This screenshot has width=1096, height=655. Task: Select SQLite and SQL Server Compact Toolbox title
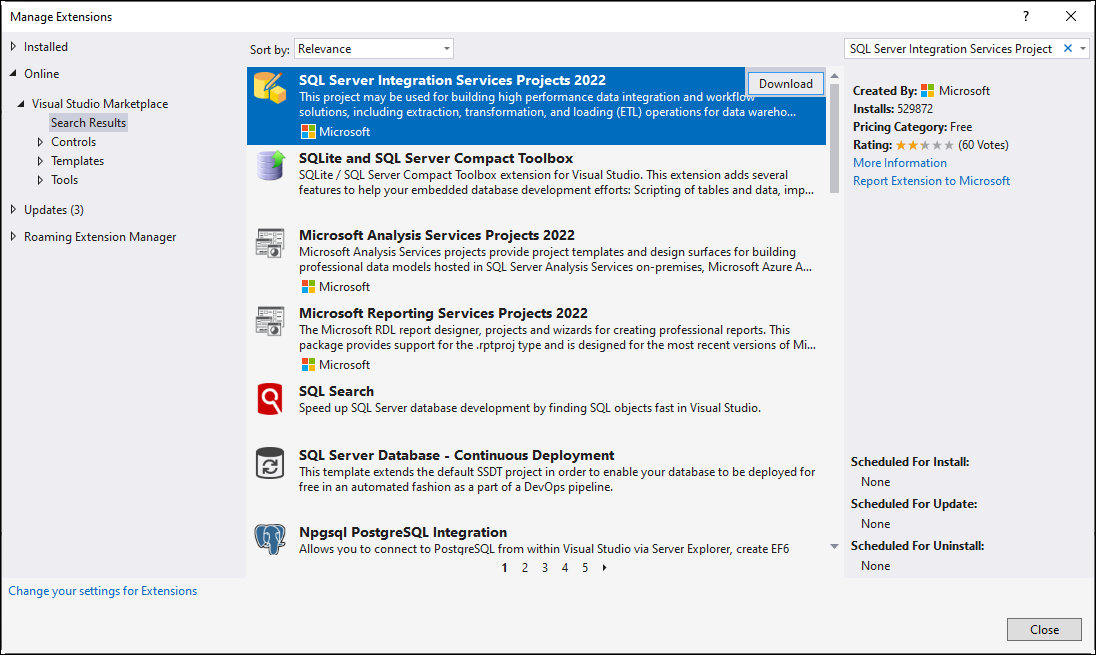[x=435, y=159]
